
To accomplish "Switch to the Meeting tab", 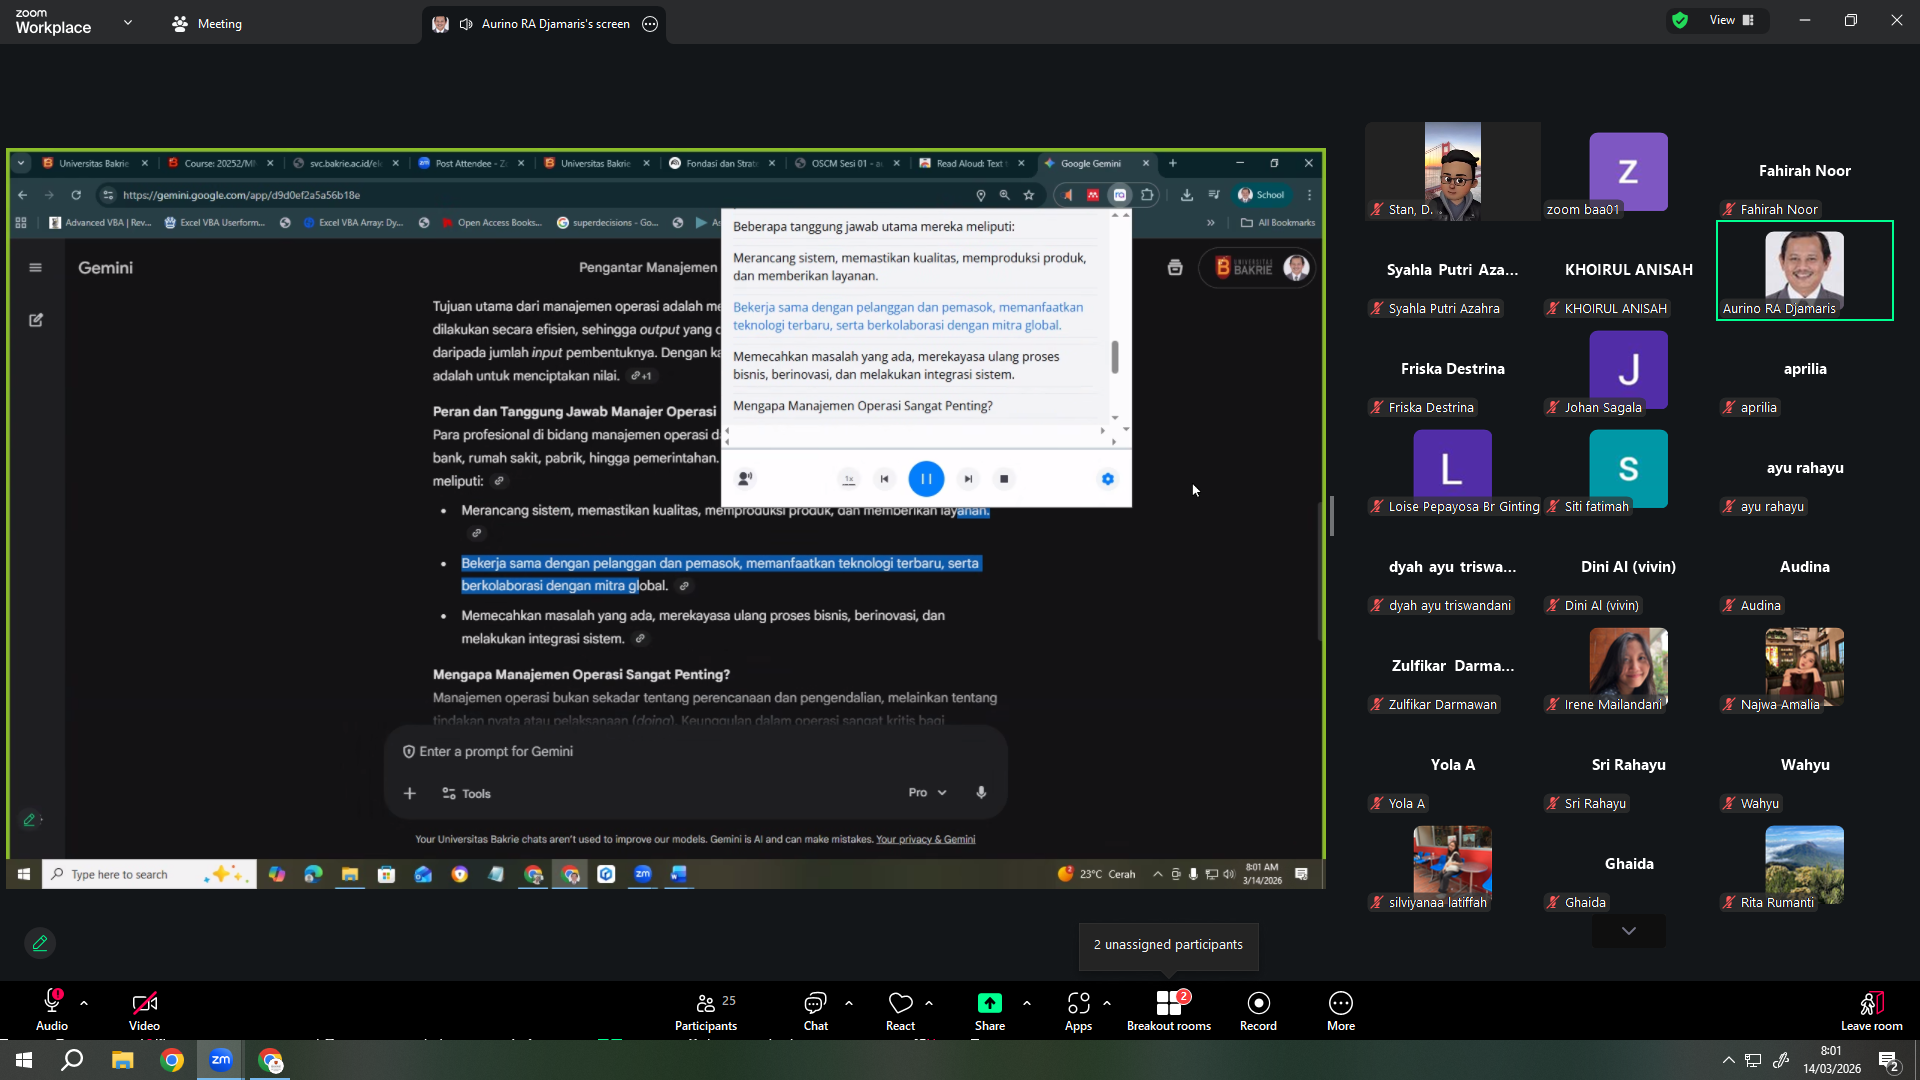I will click(x=207, y=23).
